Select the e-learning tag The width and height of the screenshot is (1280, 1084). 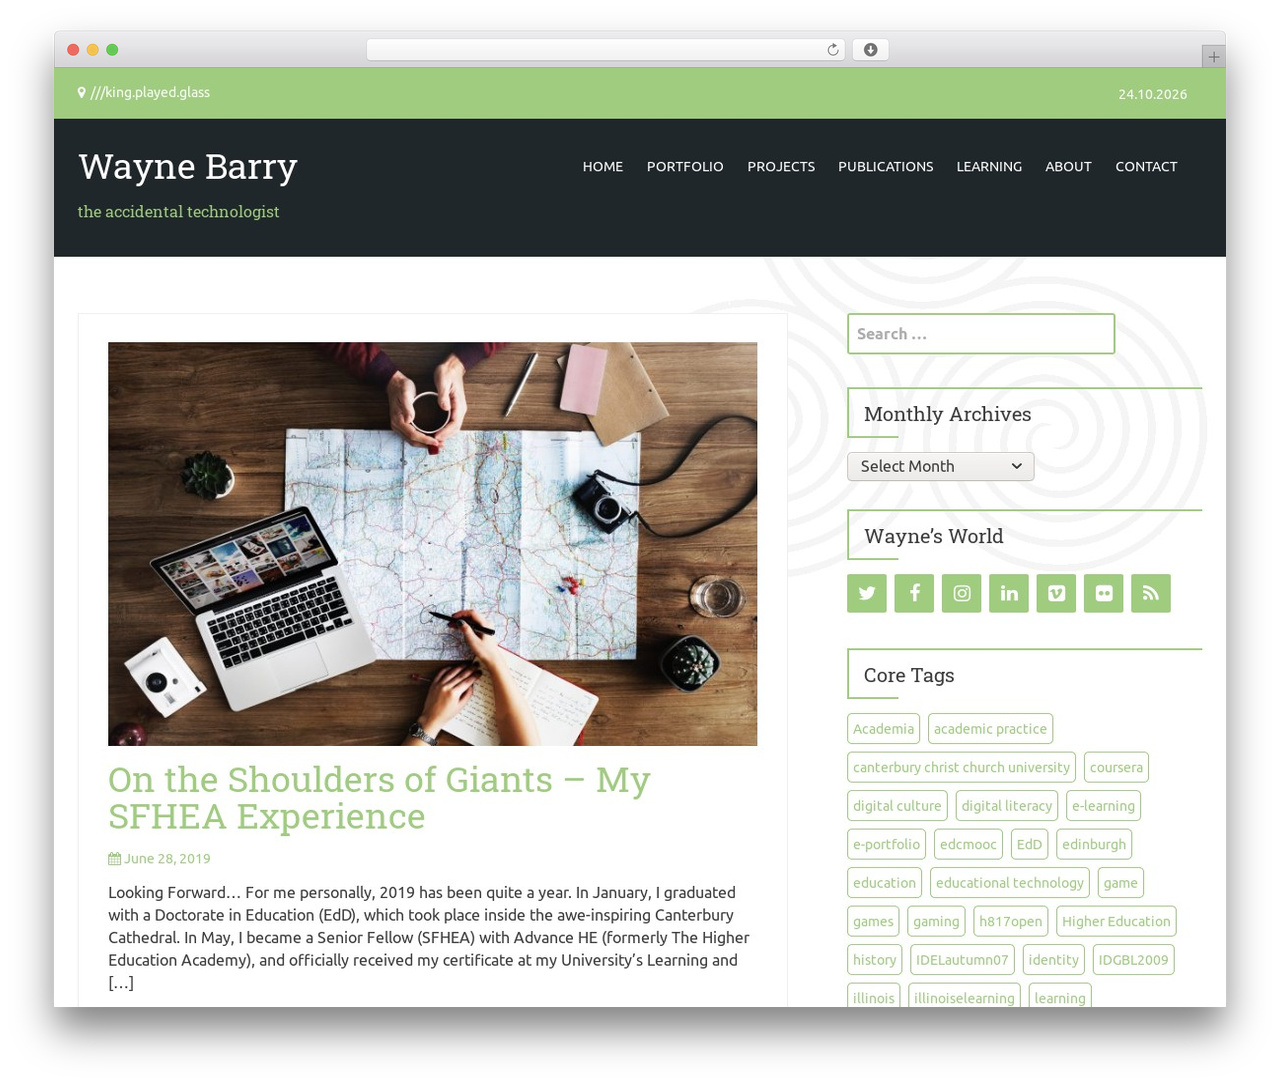point(1103,806)
